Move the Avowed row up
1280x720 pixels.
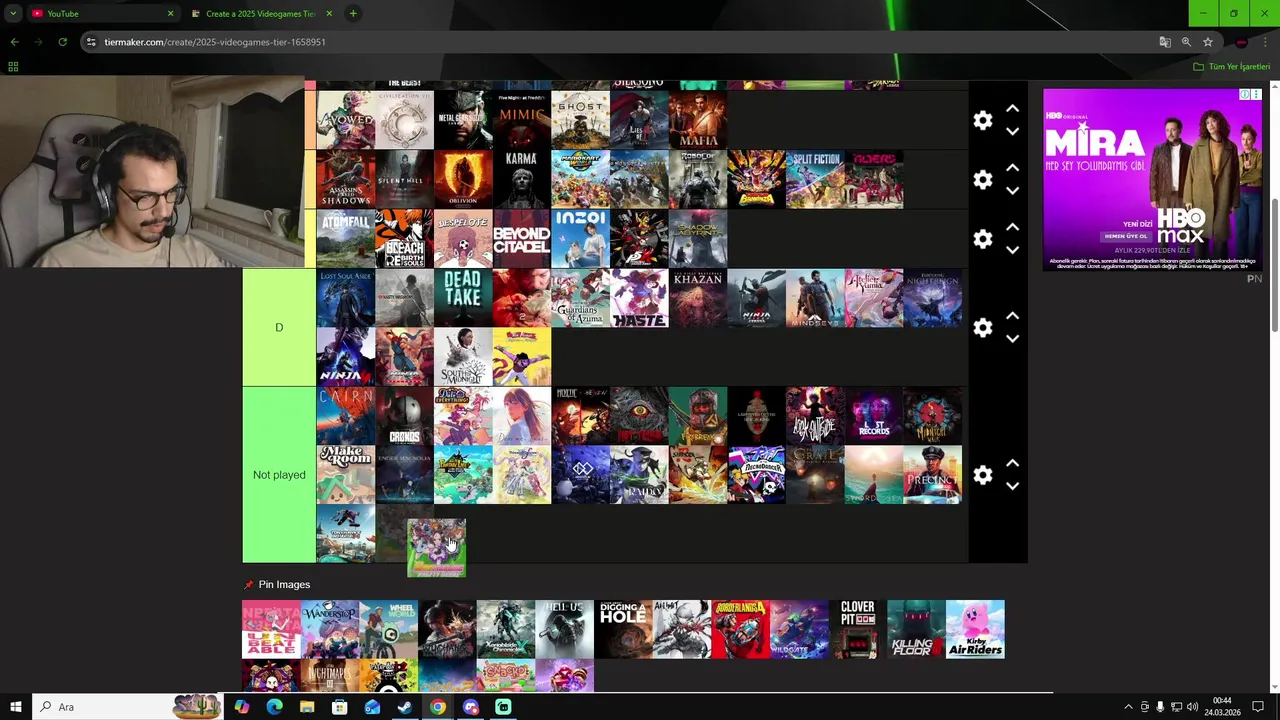pyautogui.click(x=1012, y=109)
